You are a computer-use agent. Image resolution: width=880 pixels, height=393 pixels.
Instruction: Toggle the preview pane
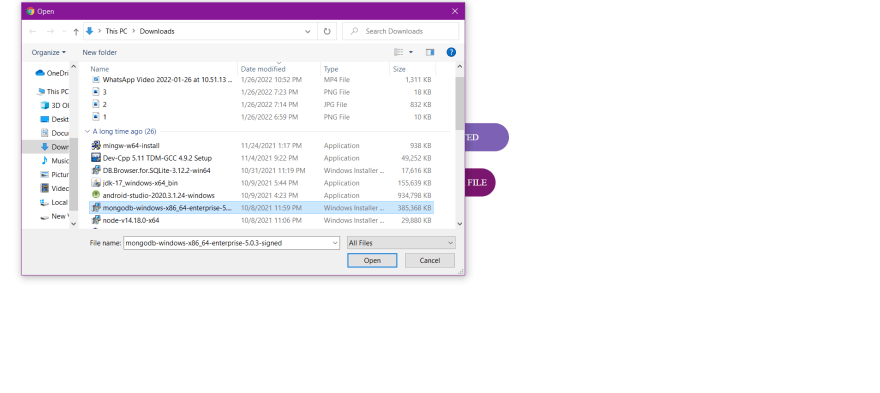(x=430, y=52)
